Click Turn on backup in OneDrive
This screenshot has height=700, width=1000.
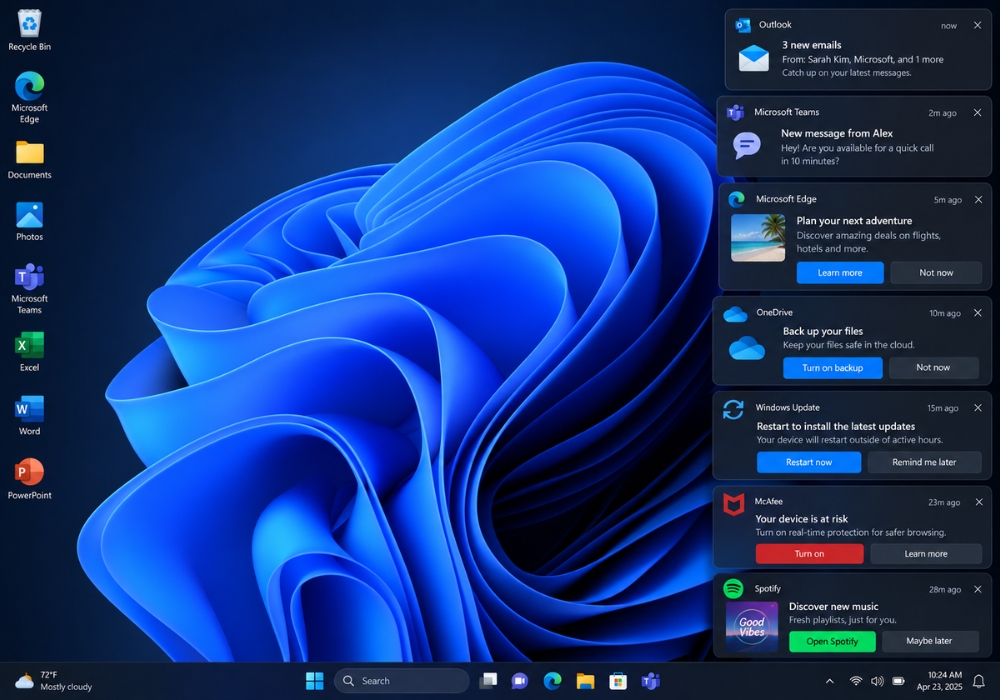pyautogui.click(x=832, y=368)
